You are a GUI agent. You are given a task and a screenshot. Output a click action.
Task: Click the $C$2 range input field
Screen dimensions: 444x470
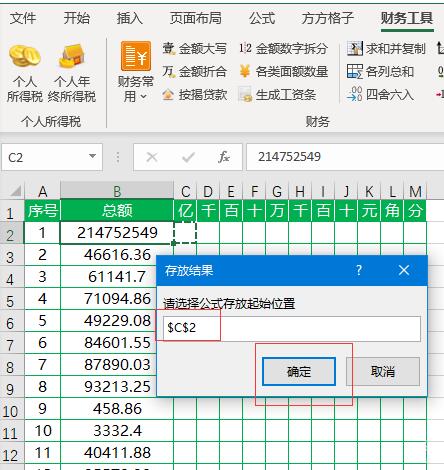[292, 328]
